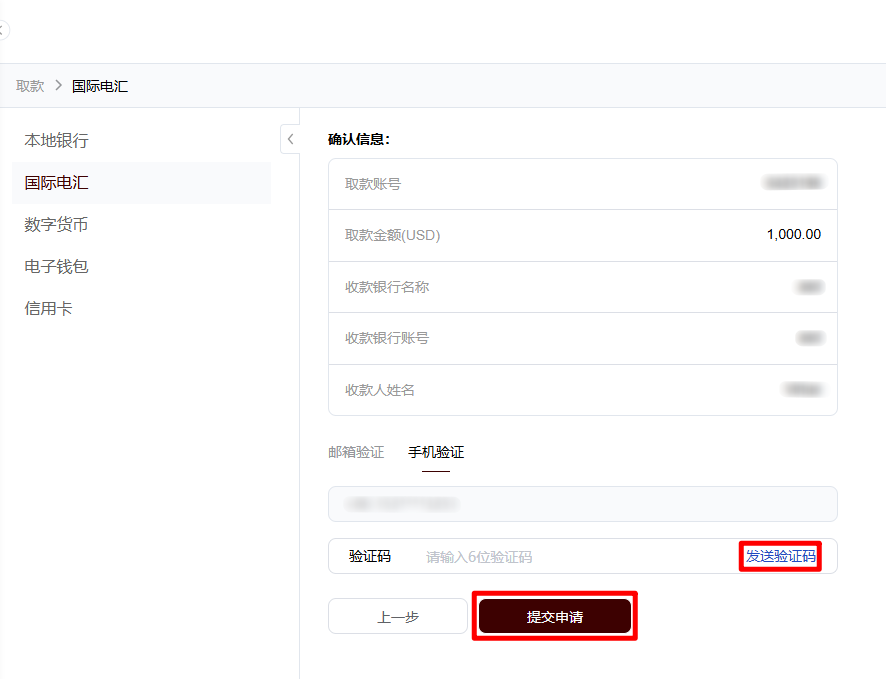The image size is (886, 679).
Task: Submit with 提交申请 button
Action: coord(555,616)
